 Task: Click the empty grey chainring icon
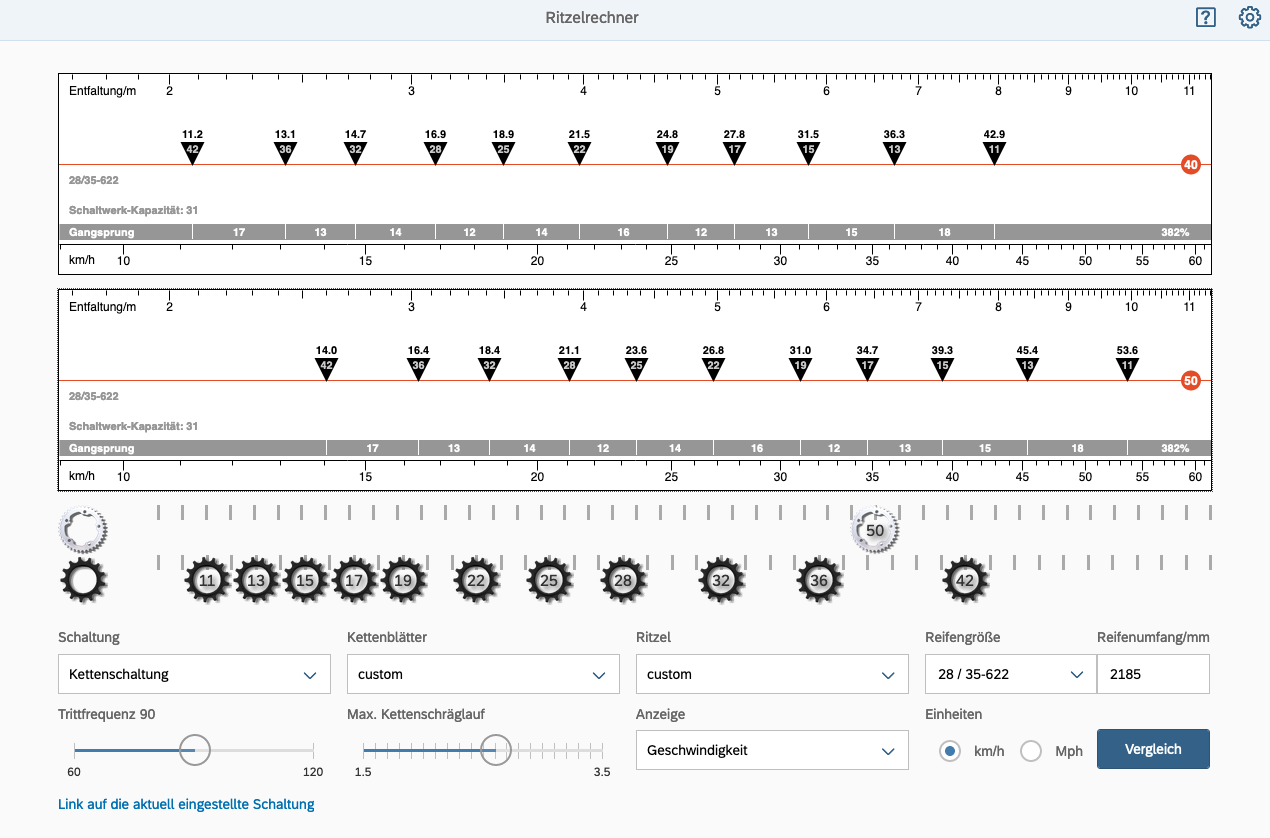point(83,528)
